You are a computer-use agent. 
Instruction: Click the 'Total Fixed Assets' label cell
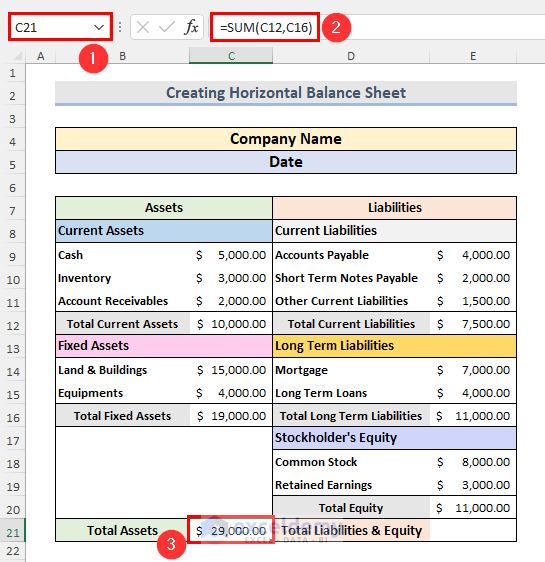coord(123,416)
